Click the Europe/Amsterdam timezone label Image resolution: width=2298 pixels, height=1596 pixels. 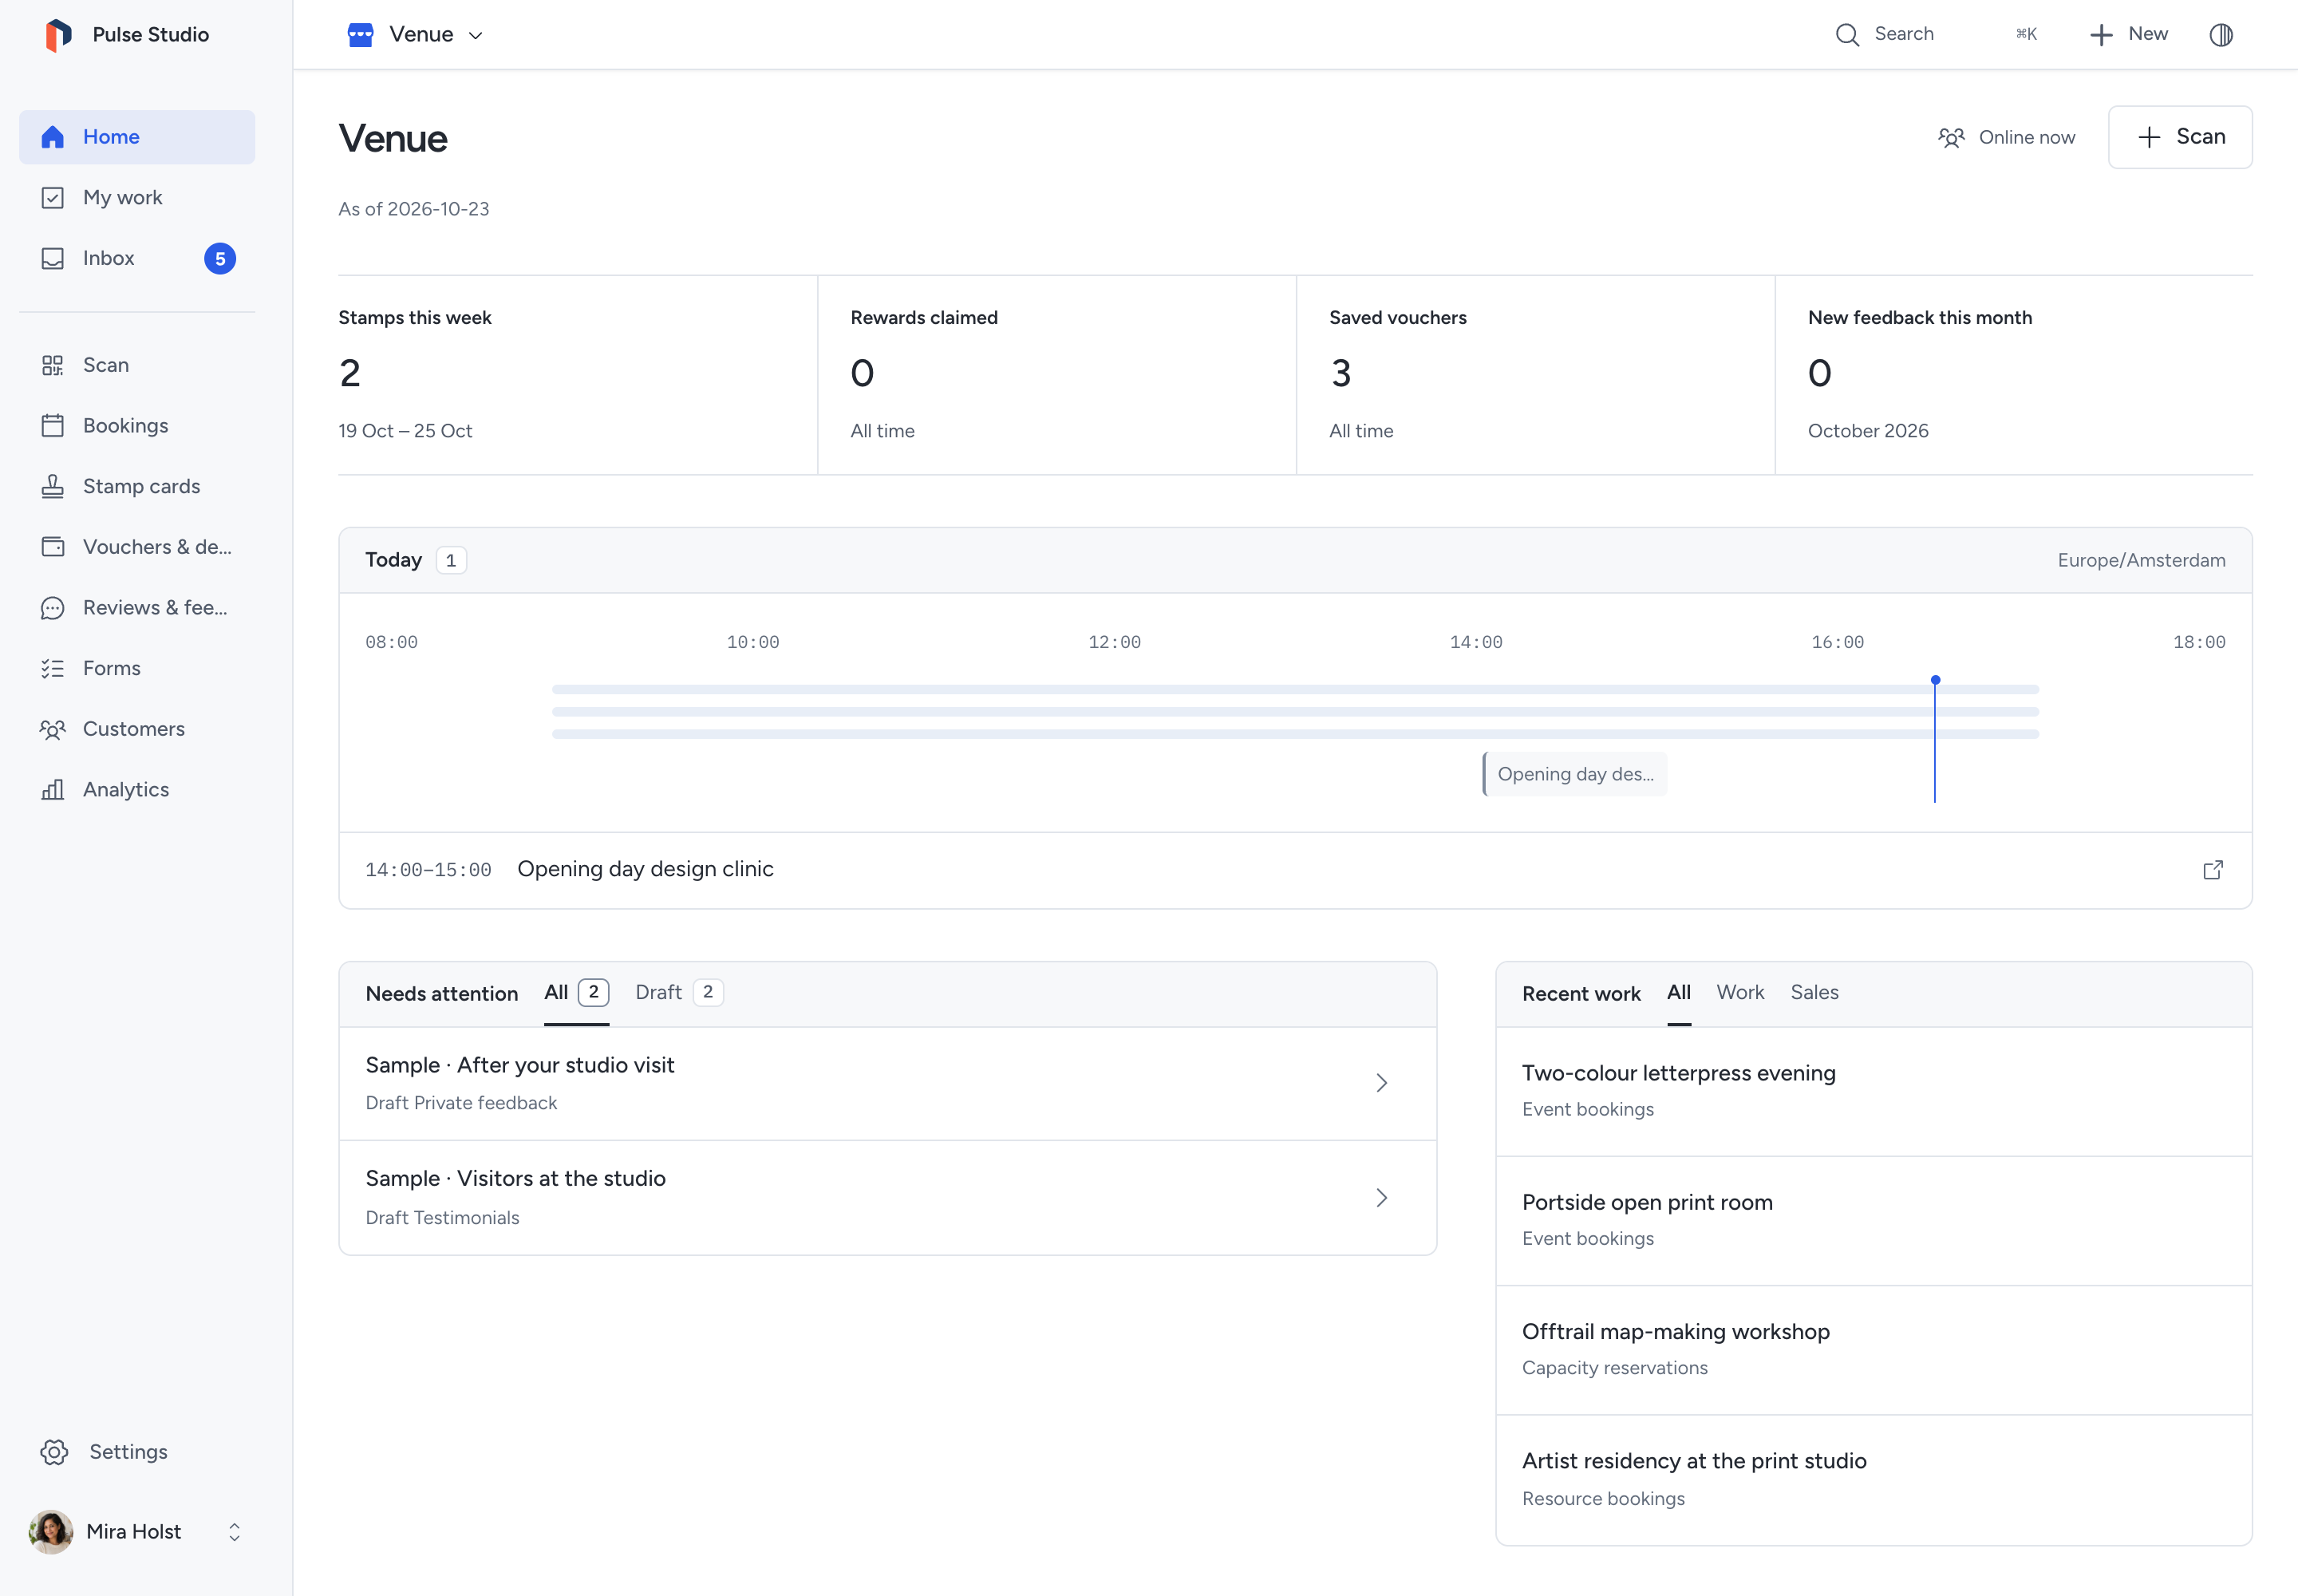point(2141,561)
